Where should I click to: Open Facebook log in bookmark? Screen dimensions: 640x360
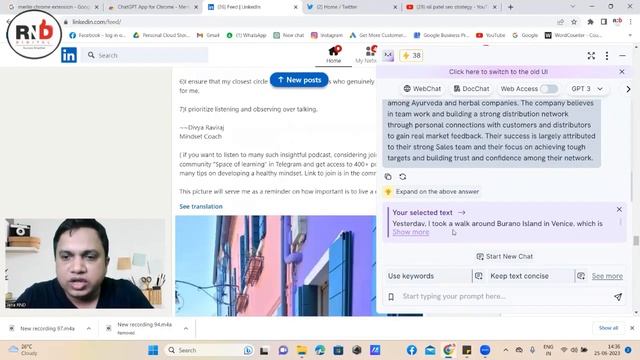point(98,36)
